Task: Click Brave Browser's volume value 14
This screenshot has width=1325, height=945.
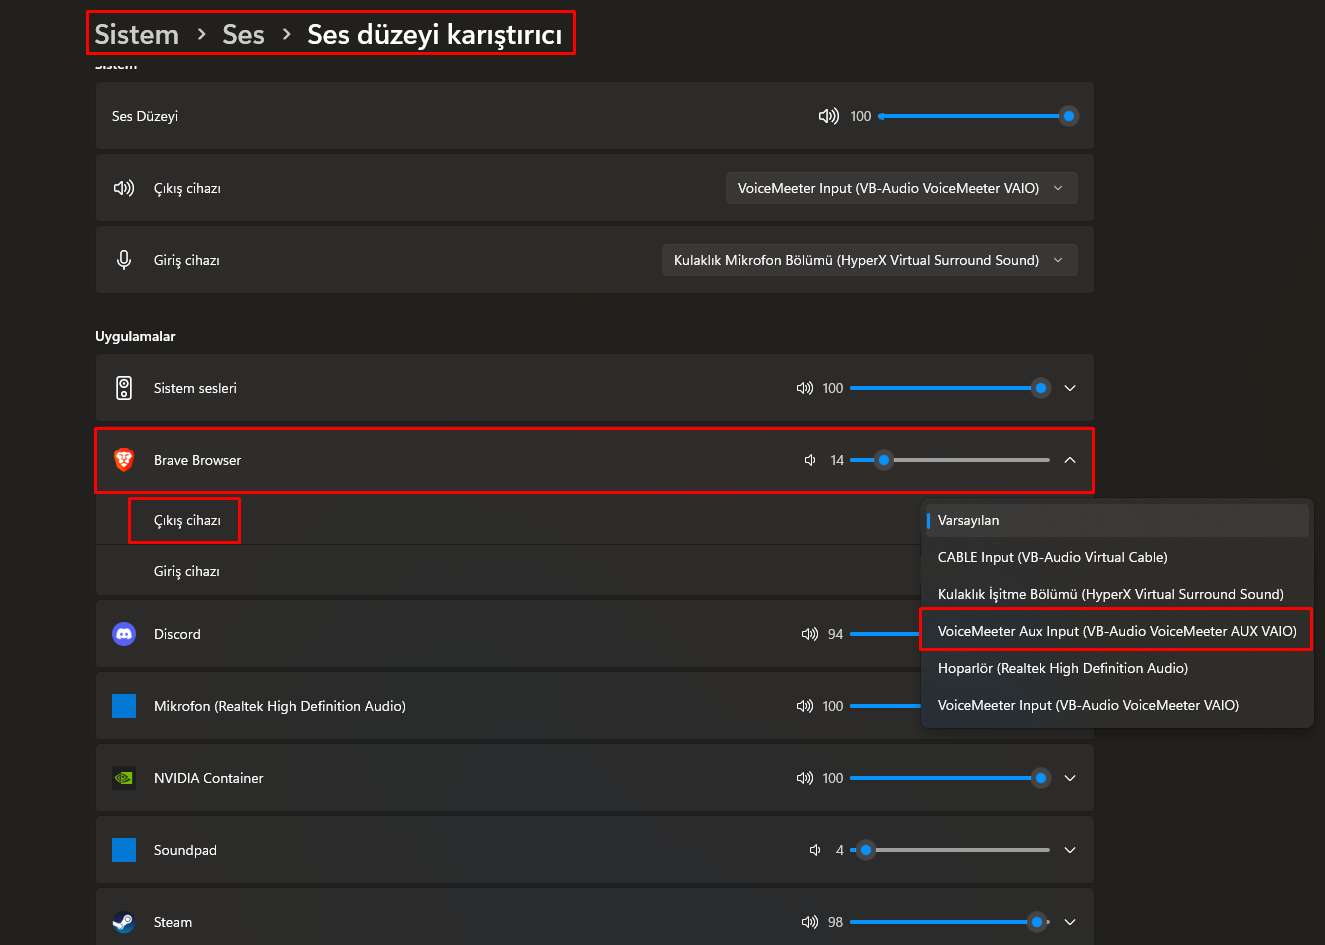Action: [837, 460]
